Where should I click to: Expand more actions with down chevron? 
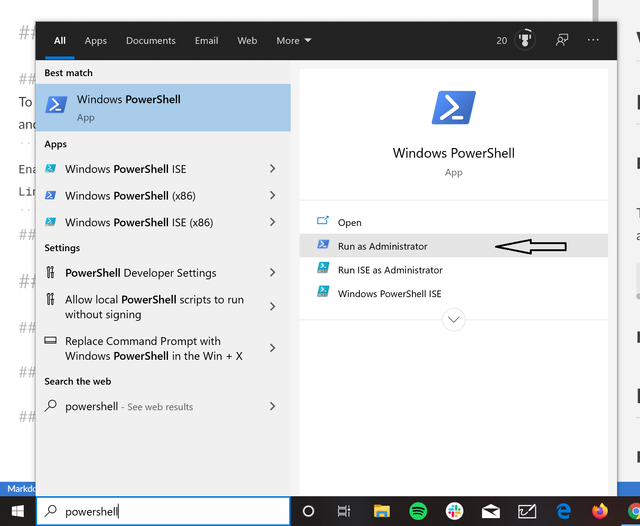click(x=453, y=320)
